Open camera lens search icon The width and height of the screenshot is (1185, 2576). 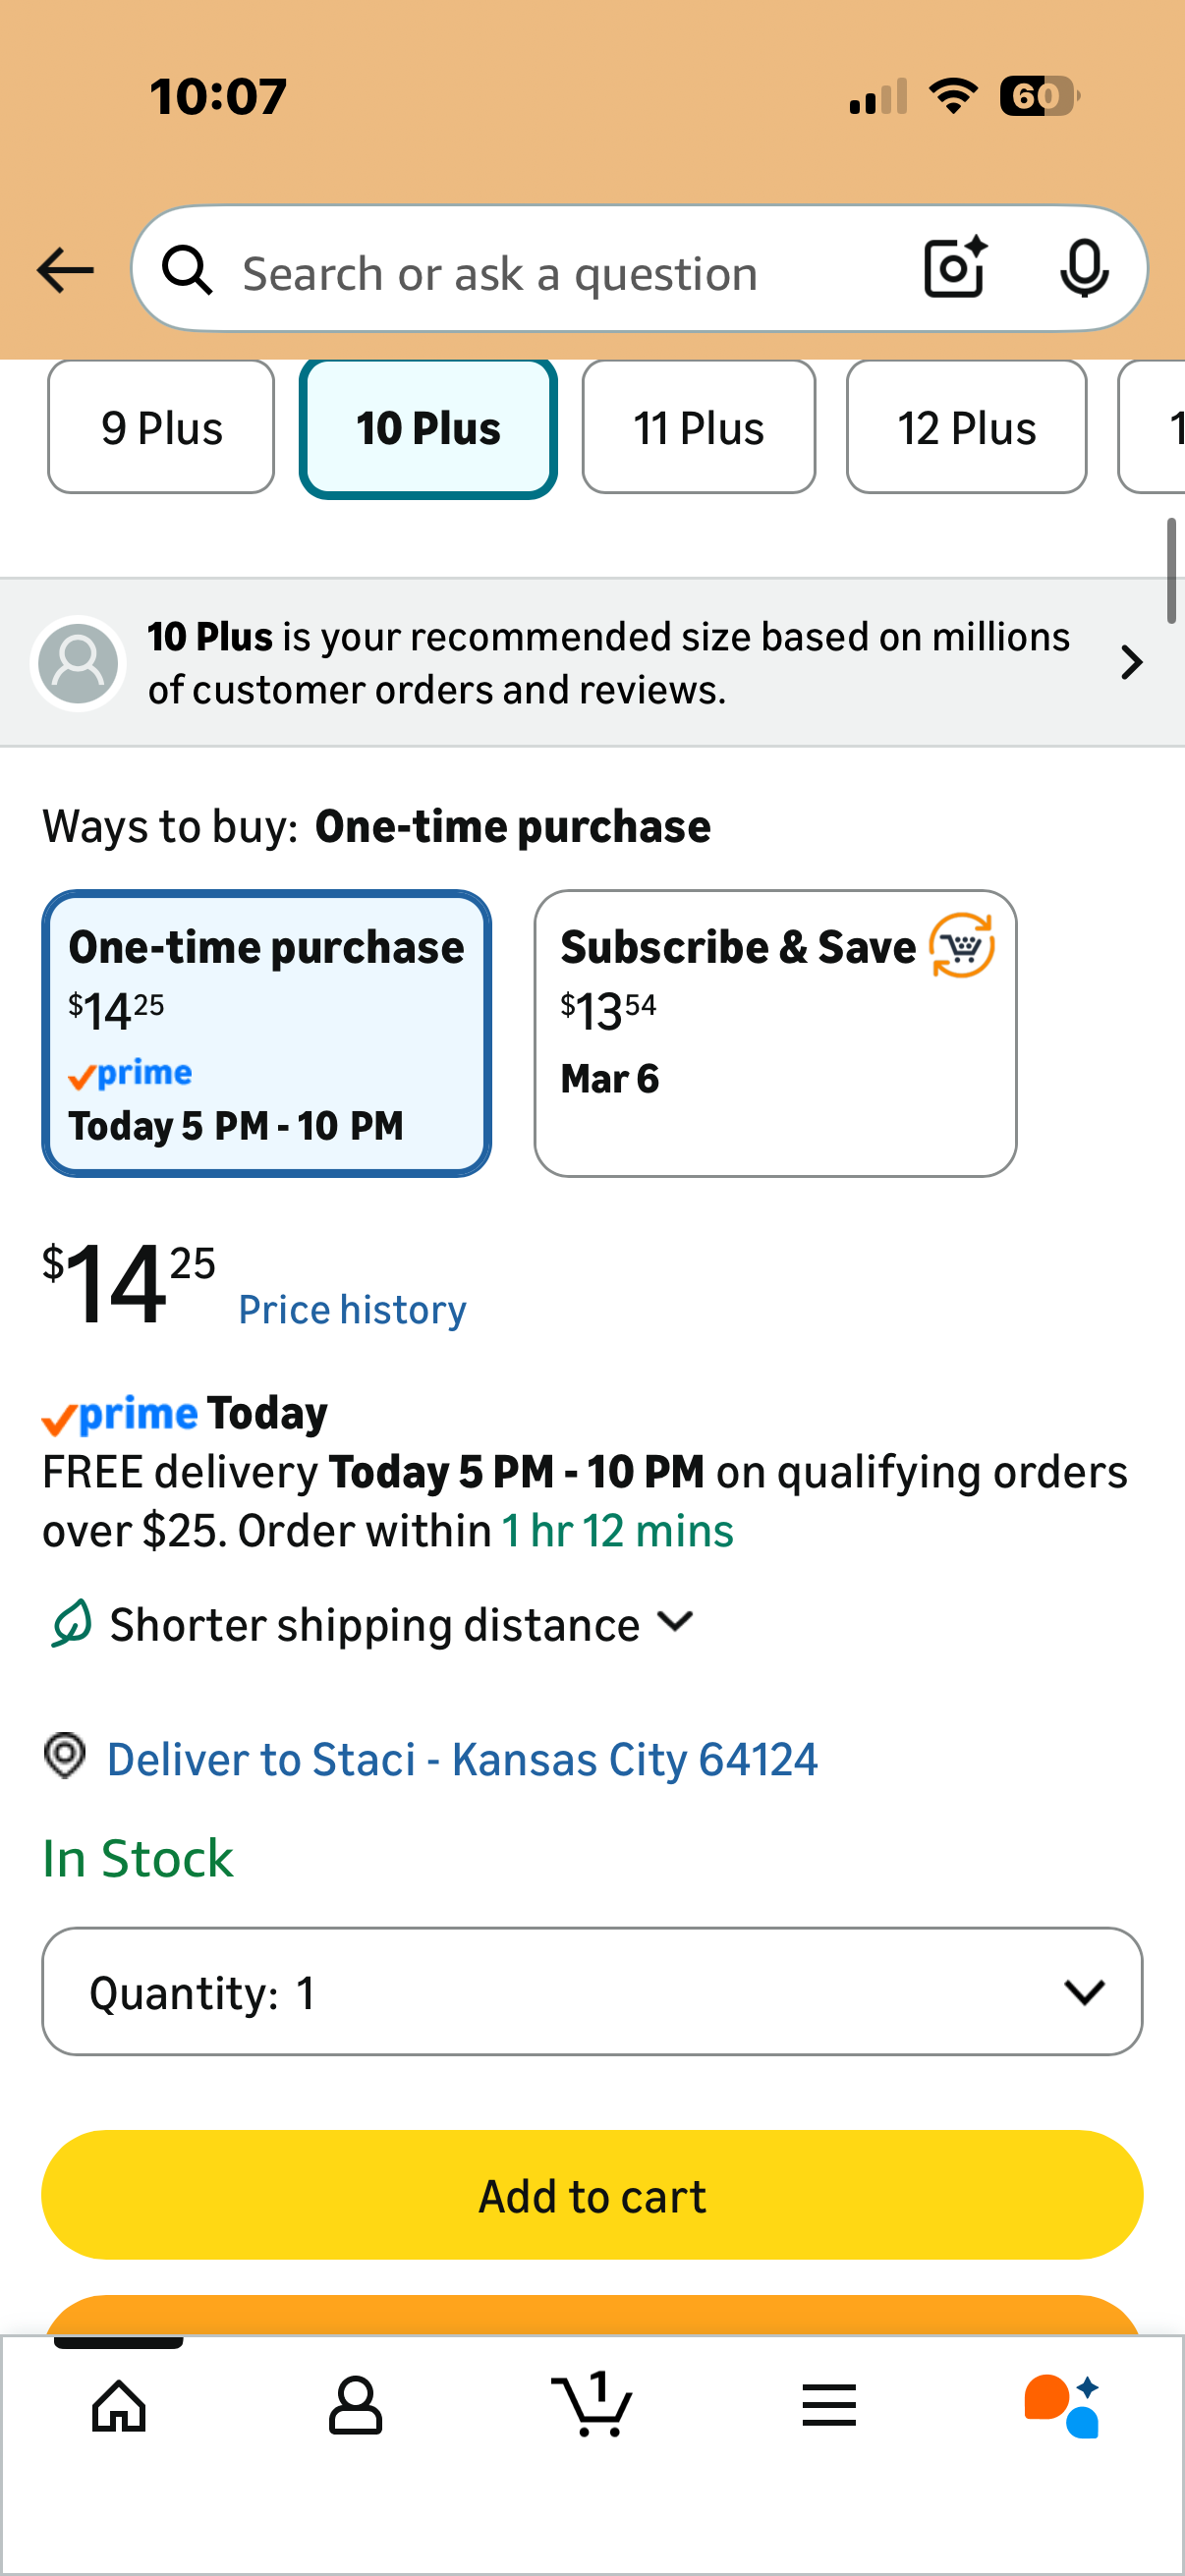tap(954, 269)
